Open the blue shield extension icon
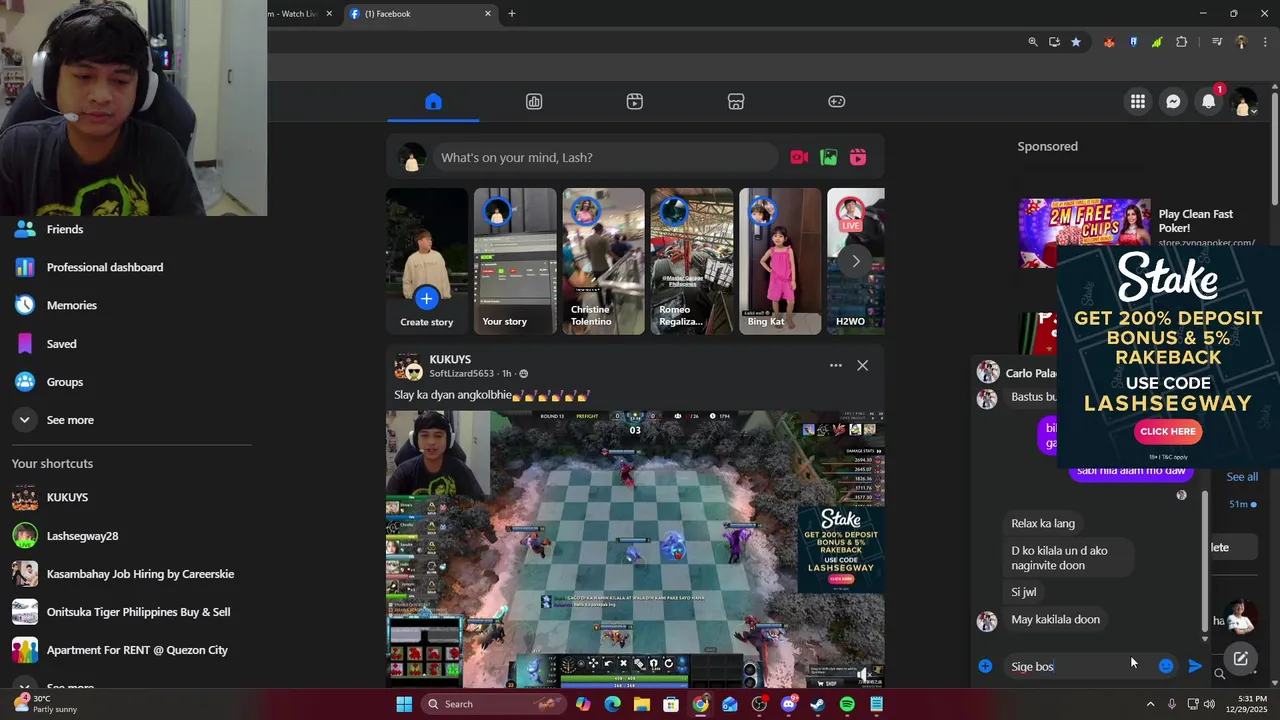The height and width of the screenshot is (720, 1280). coord(1133,42)
